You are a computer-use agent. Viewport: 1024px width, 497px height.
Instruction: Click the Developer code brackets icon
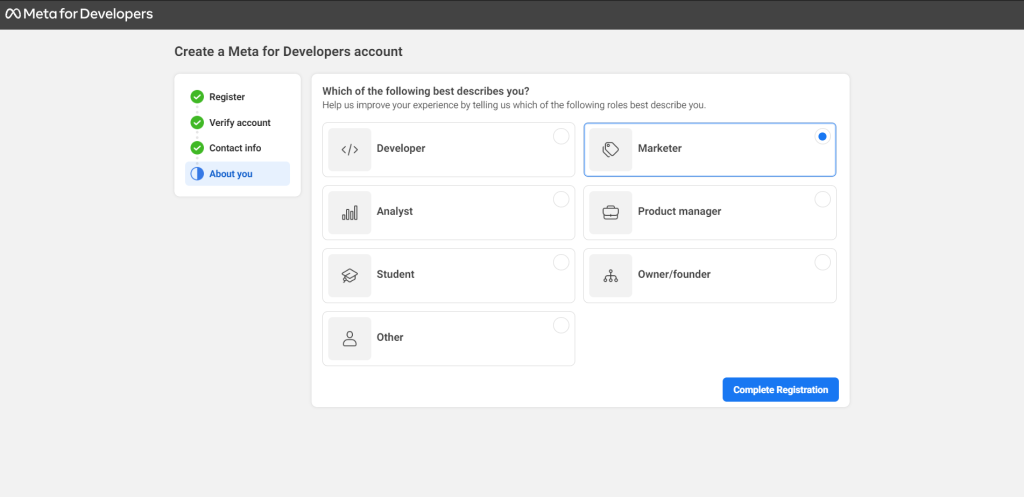[349, 149]
